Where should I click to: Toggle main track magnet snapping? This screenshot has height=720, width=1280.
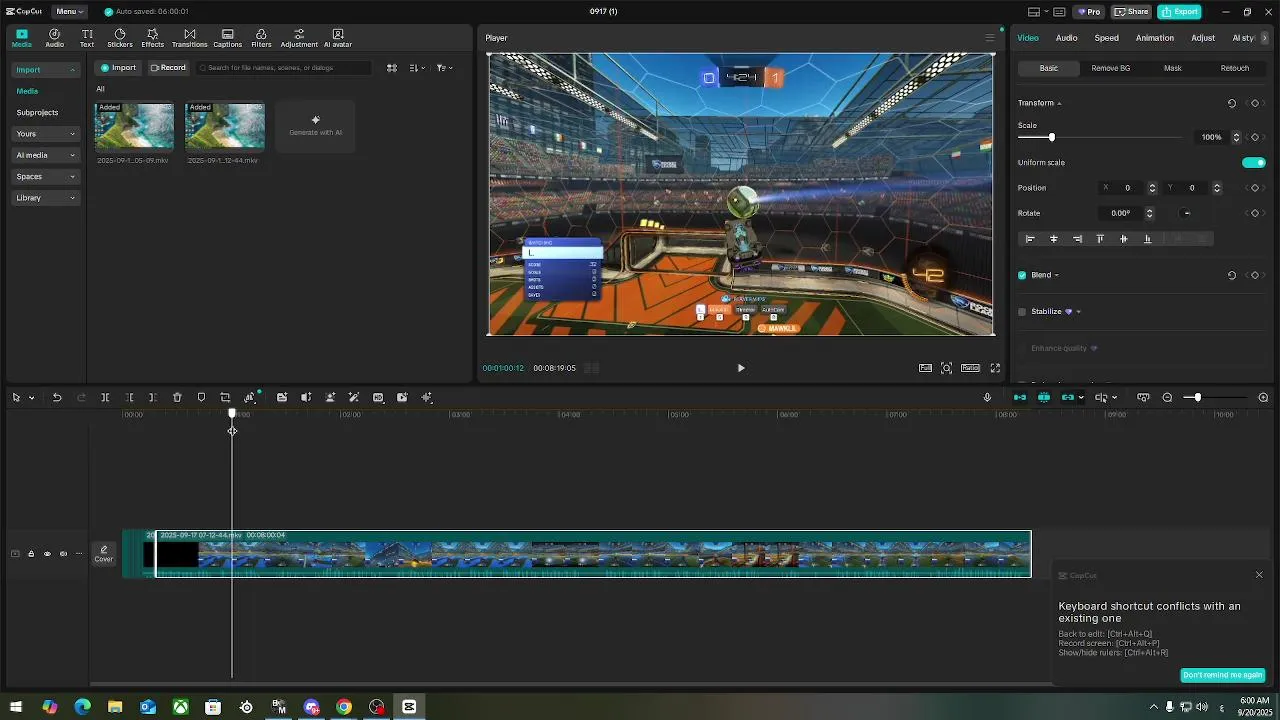click(x=1020, y=398)
